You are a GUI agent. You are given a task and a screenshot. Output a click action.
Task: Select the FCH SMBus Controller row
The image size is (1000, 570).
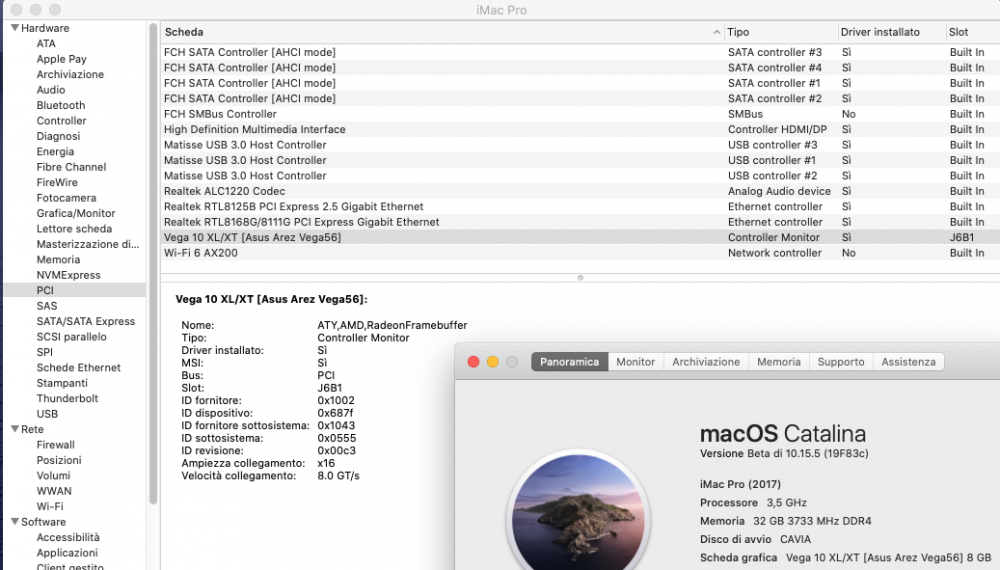click(x=580, y=114)
